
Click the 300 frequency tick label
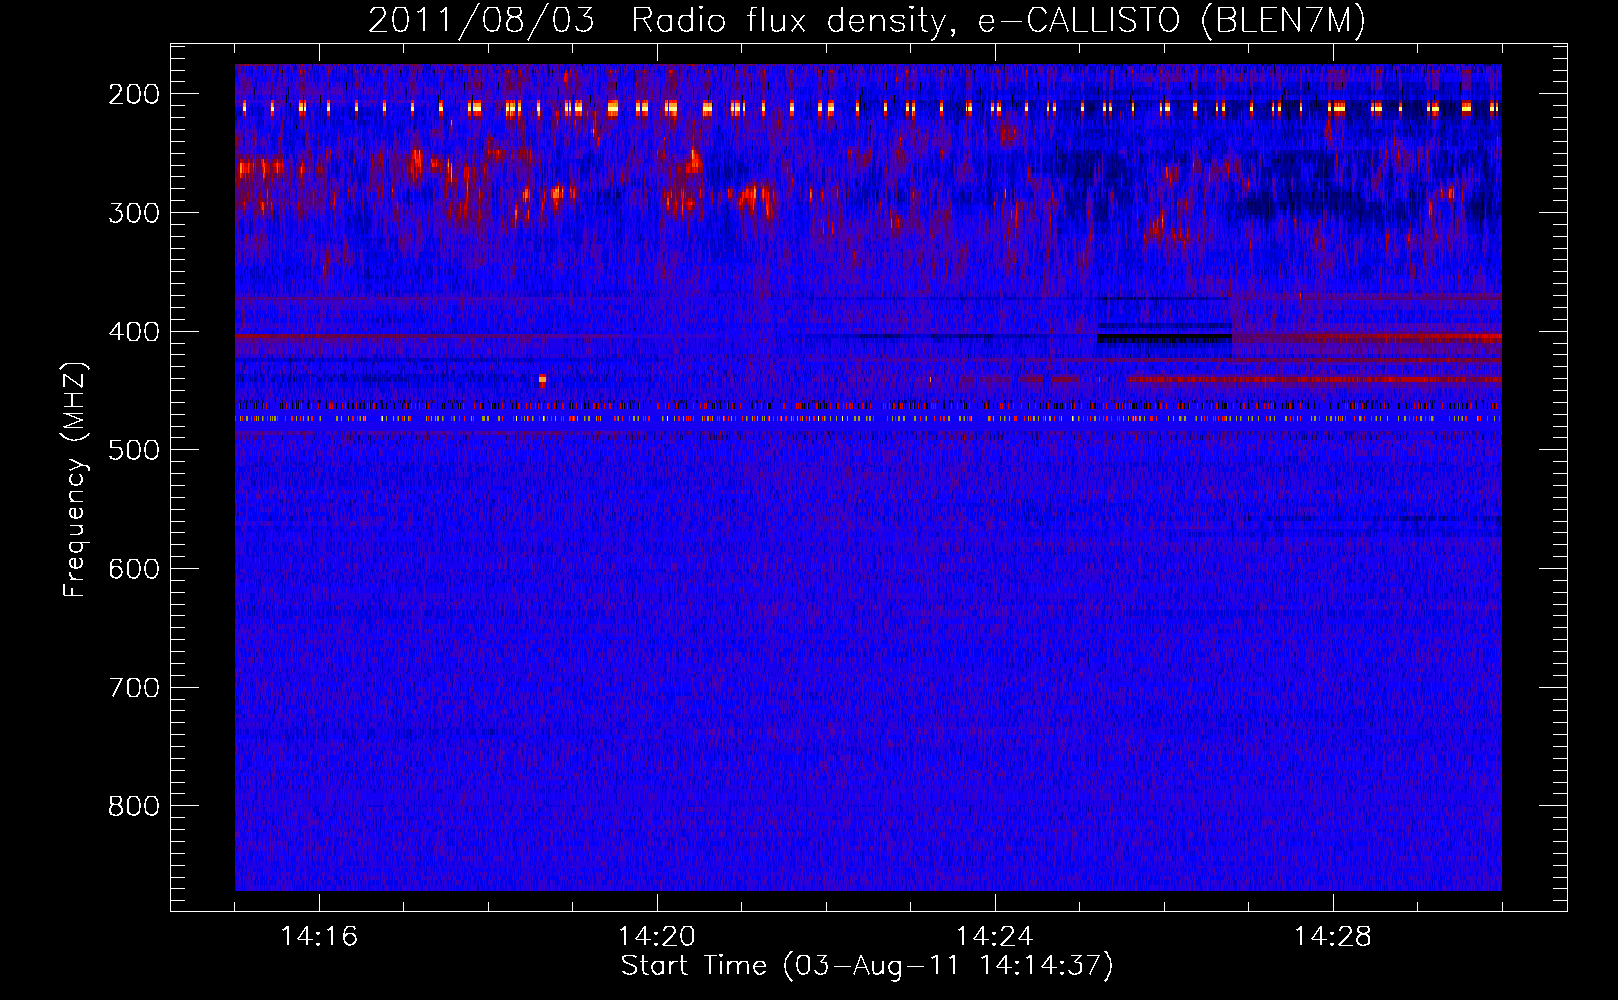coord(134,213)
